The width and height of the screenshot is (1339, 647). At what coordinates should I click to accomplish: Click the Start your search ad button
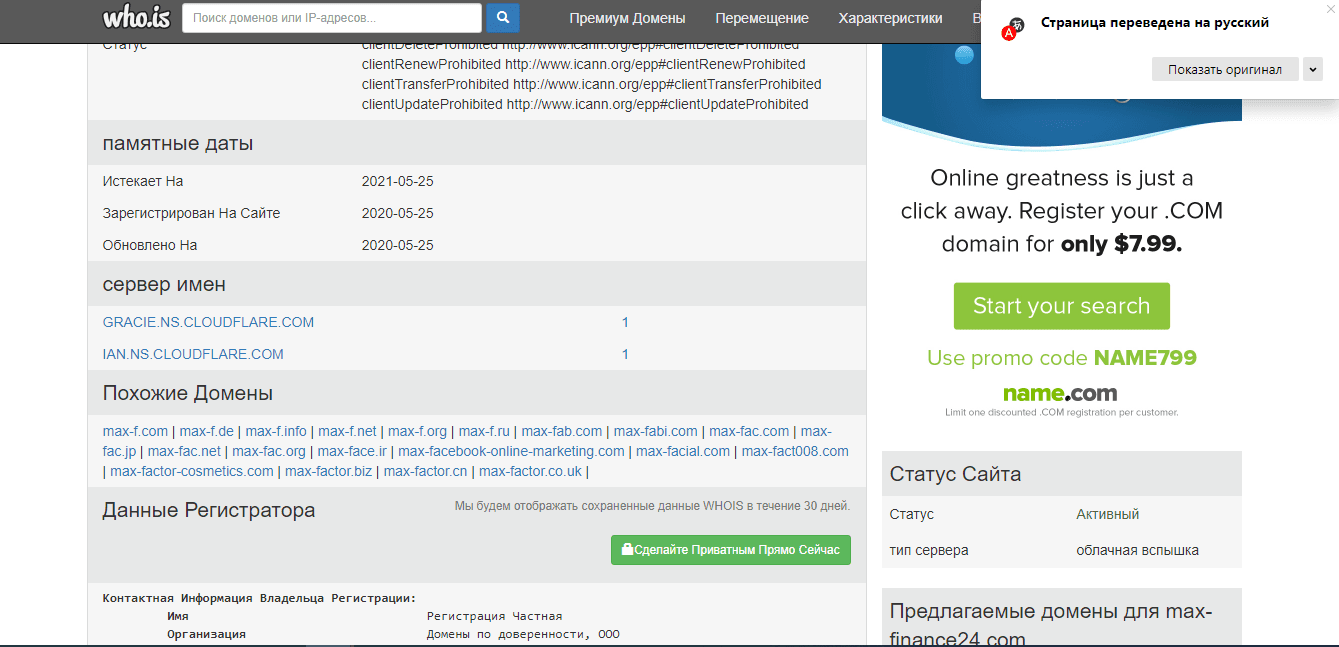click(1061, 306)
